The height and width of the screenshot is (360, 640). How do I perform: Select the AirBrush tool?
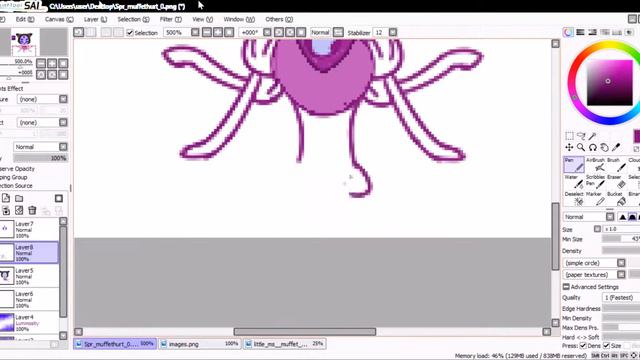[595, 164]
